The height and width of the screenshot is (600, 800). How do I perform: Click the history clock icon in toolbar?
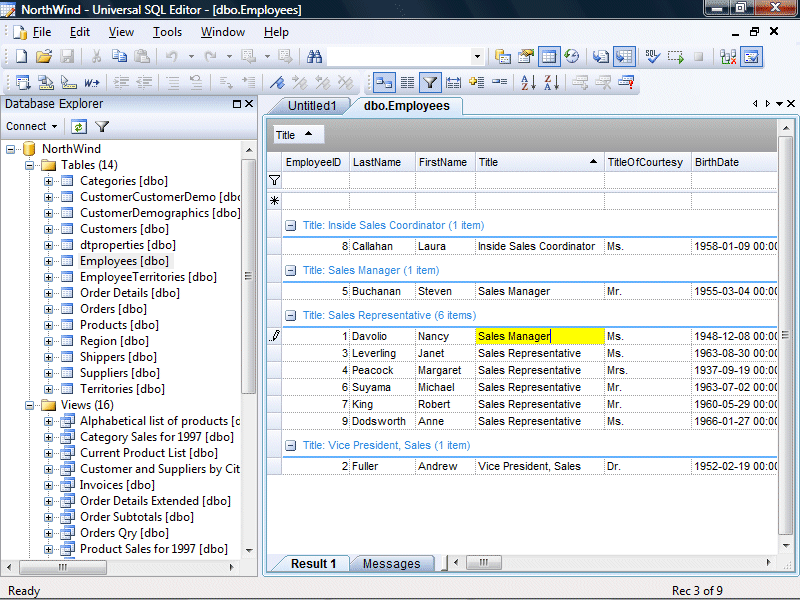click(x=572, y=57)
